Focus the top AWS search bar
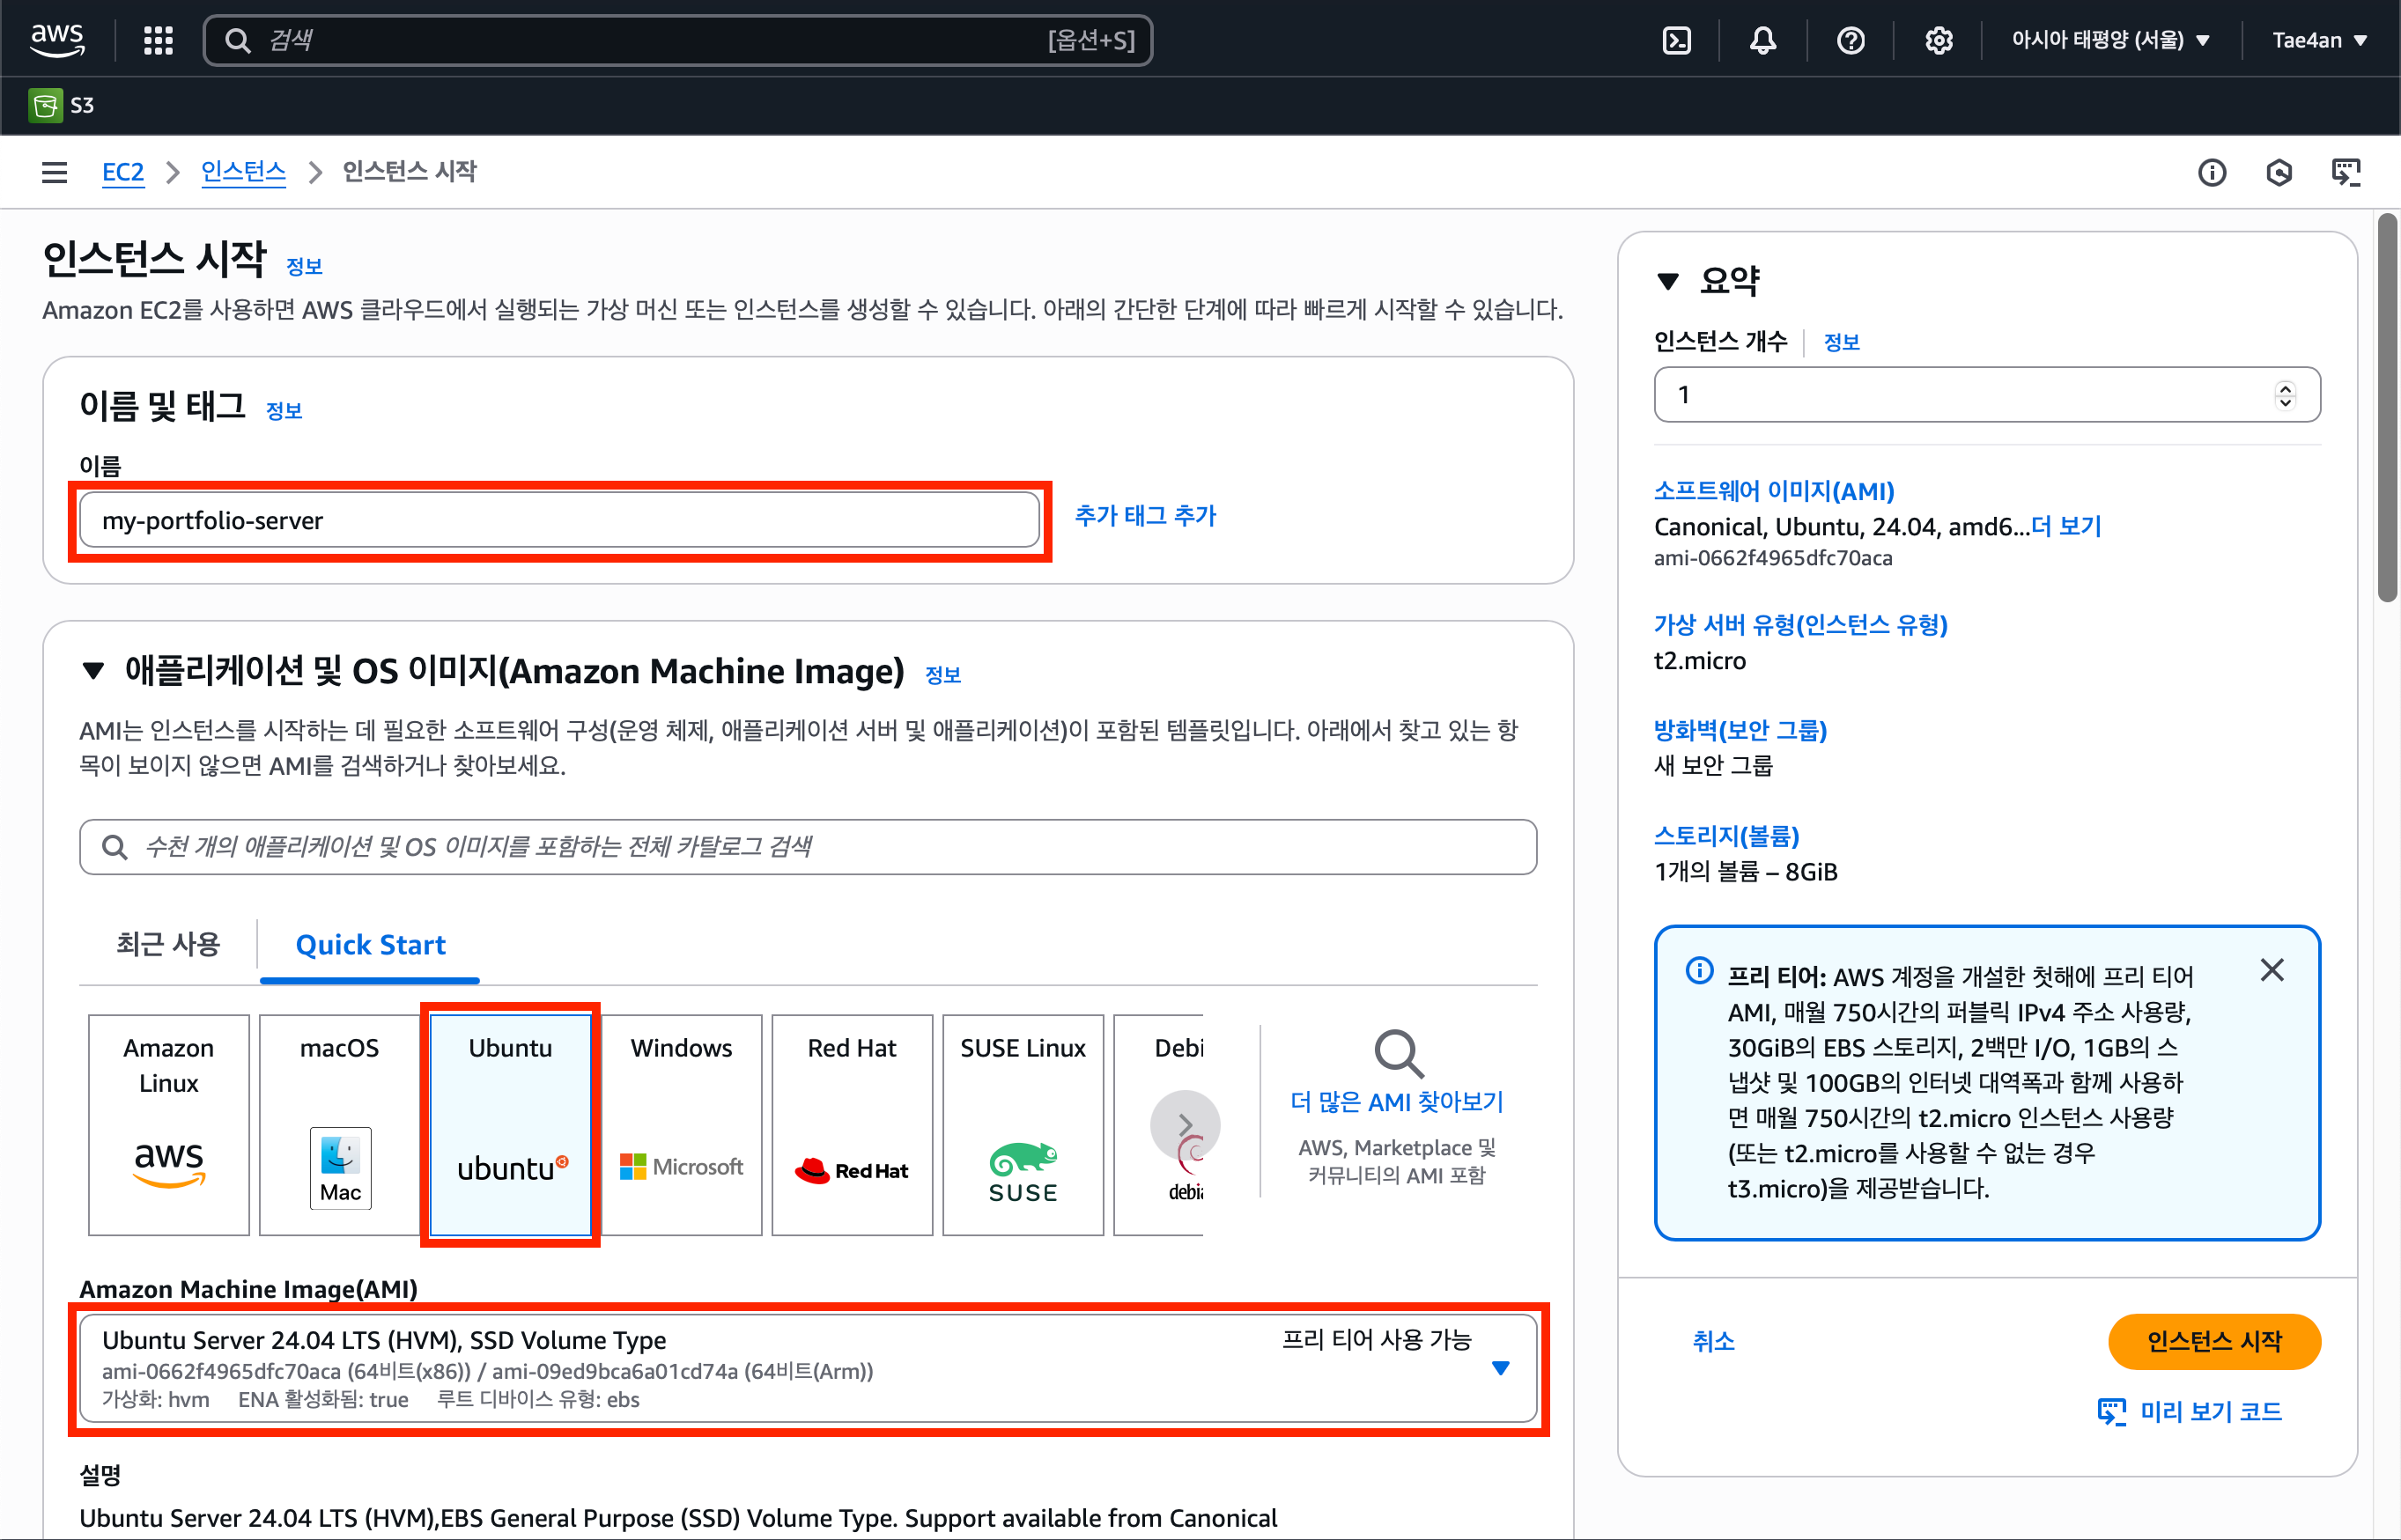Viewport: 2401px width, 1540px height. click(678, 40)
